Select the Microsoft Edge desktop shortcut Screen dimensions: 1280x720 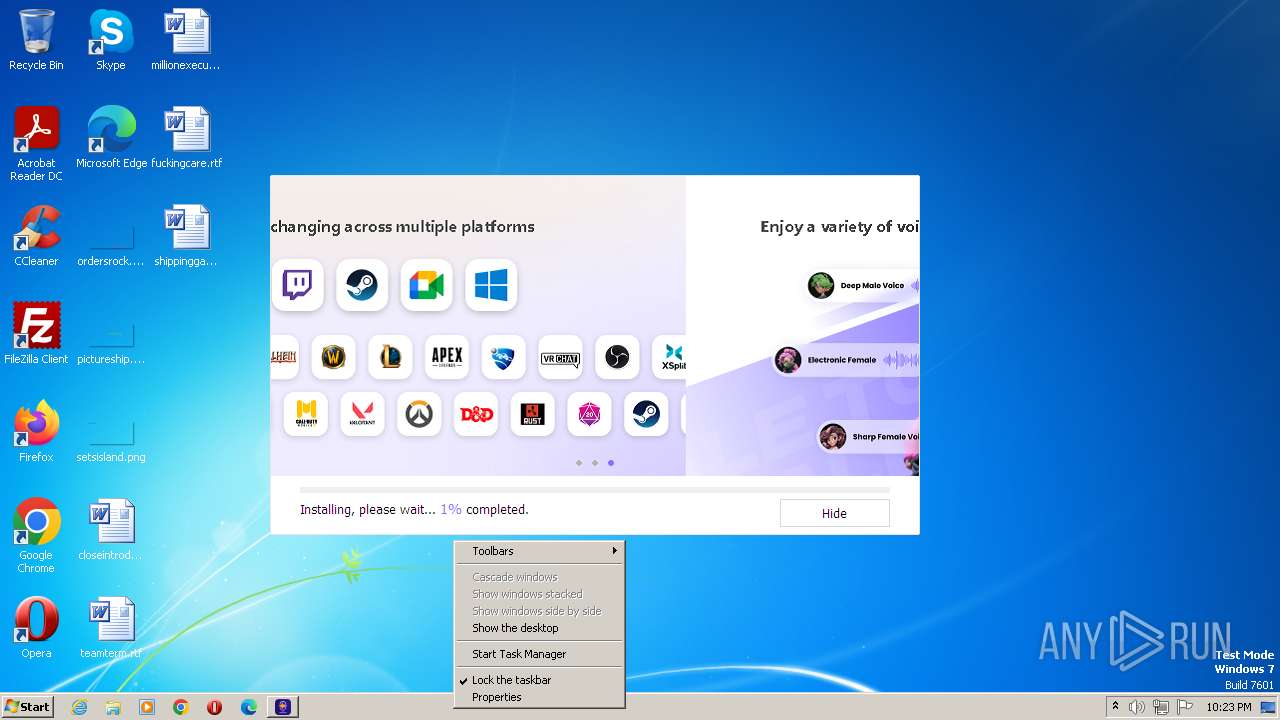pos(111,138)
